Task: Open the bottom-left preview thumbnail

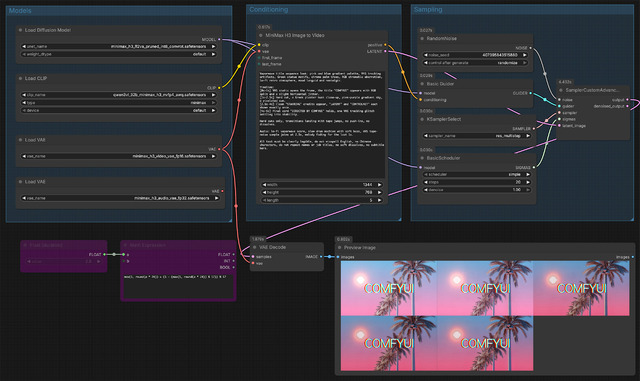Action: click(389, 343)
